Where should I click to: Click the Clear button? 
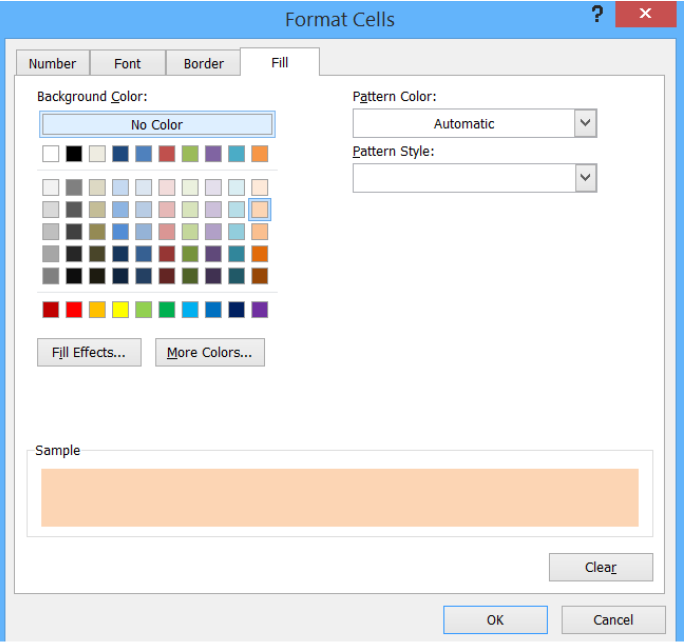[x=600, y=568]
